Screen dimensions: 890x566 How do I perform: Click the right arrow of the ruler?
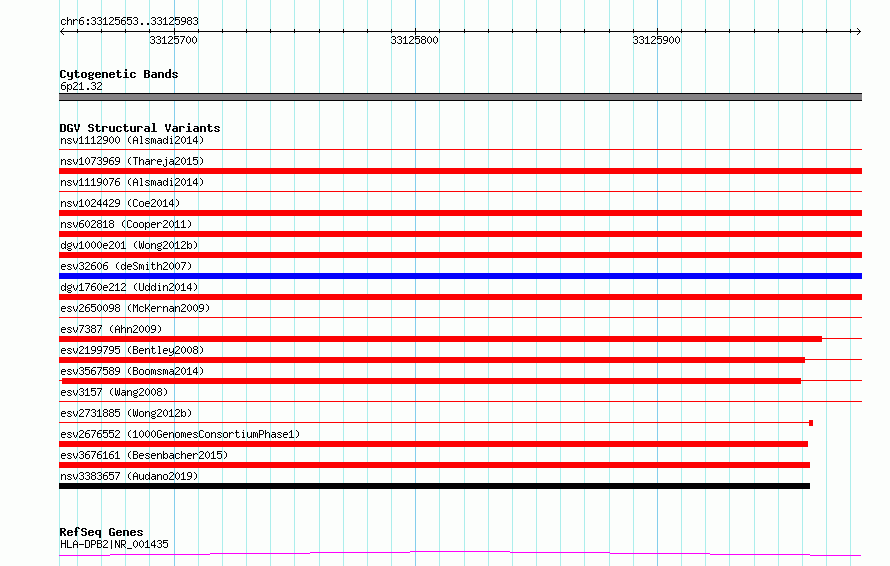coord(858,31)
